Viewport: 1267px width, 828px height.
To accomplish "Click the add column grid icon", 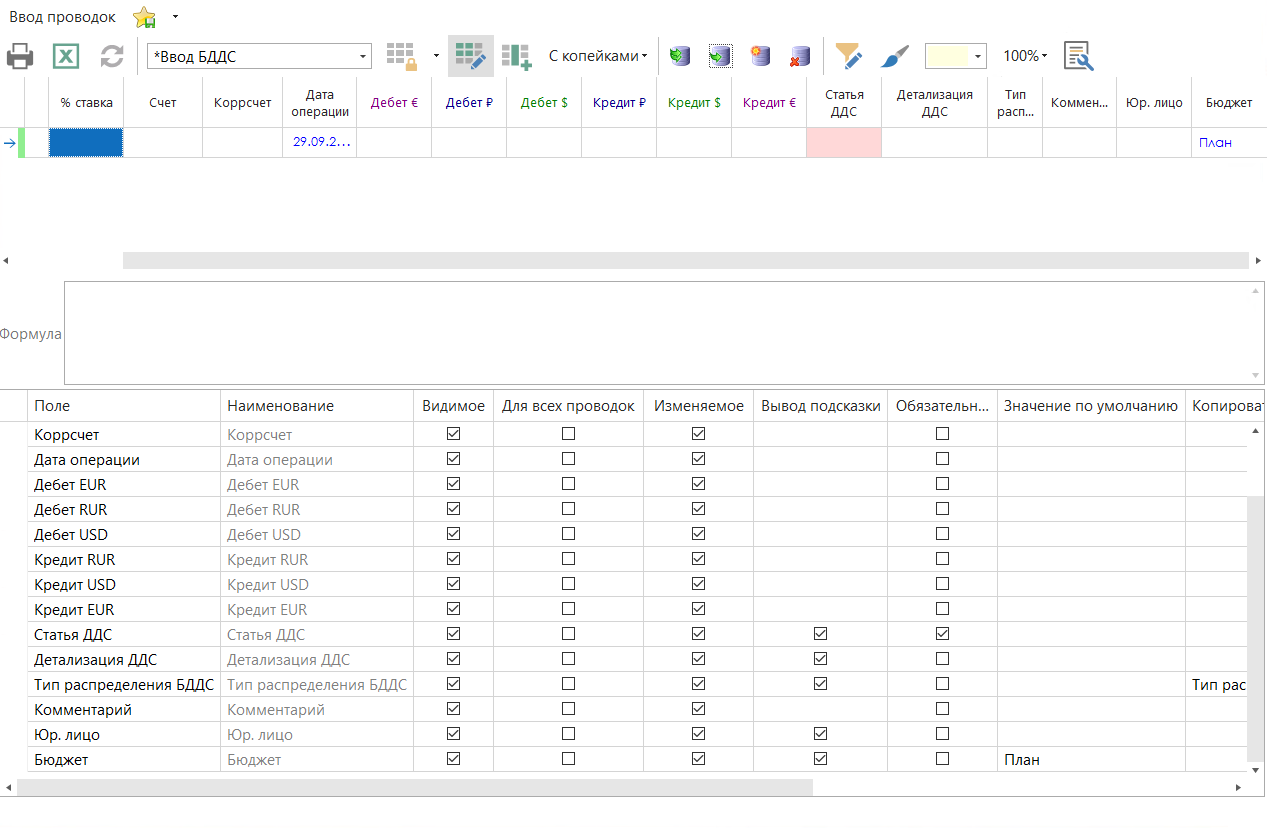I will coord(516,56).
